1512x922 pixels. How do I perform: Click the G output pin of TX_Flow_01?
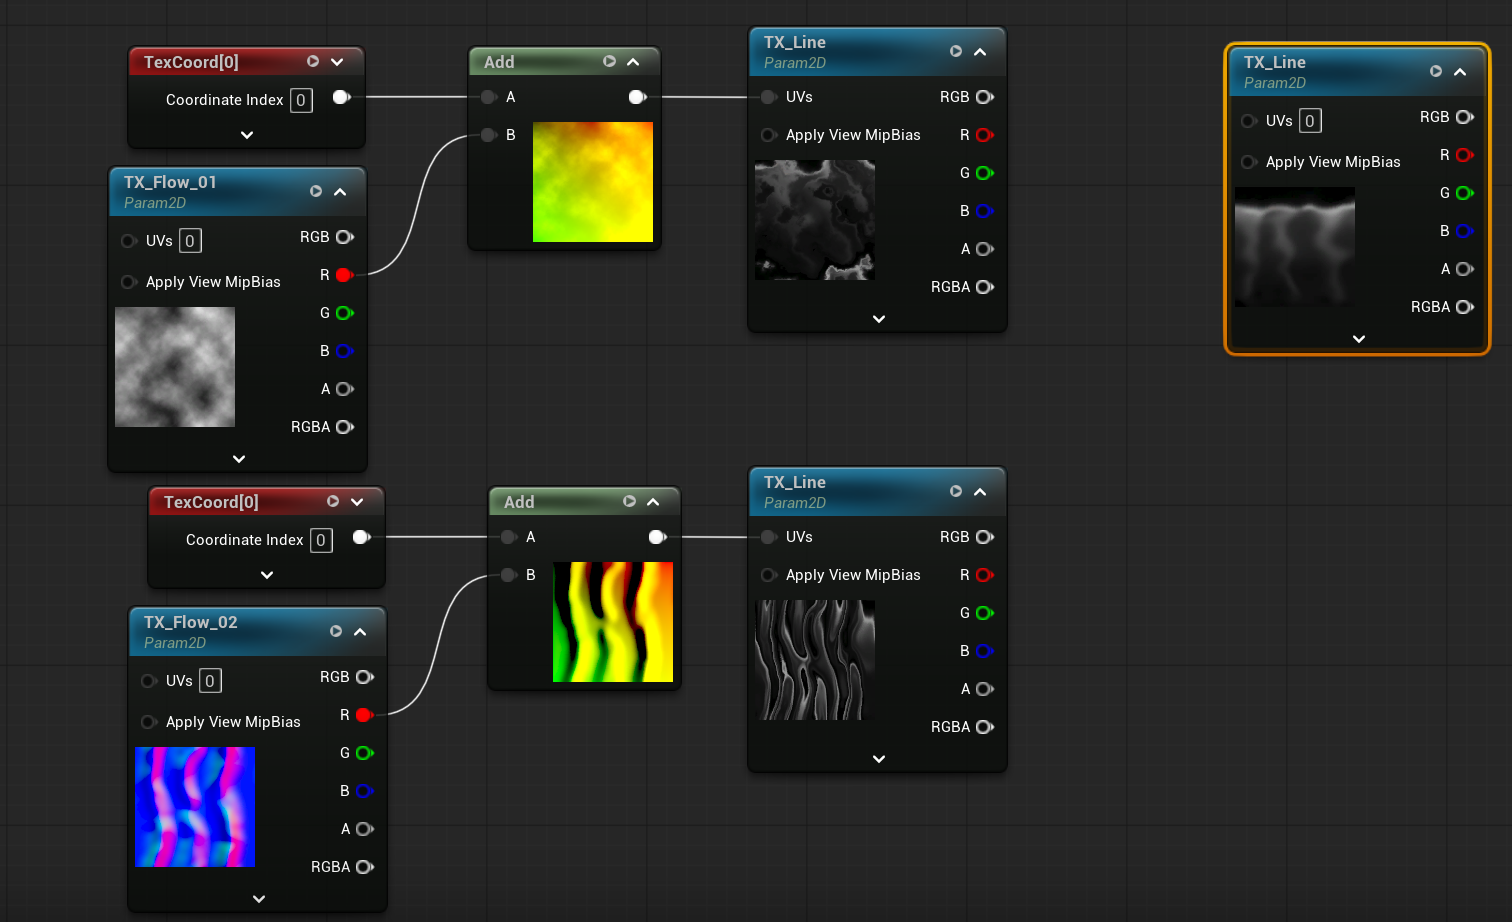345,313
